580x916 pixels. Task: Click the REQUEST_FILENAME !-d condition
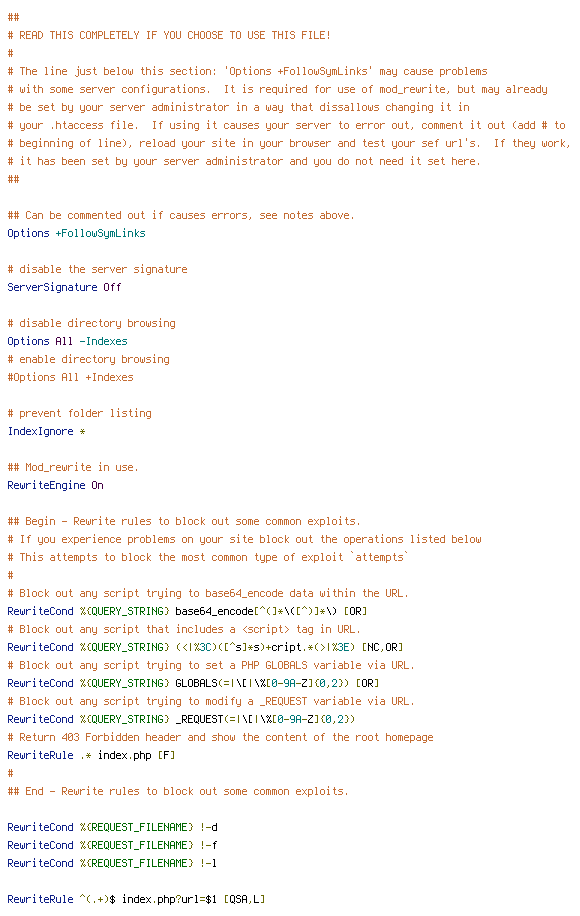point(112,827)
